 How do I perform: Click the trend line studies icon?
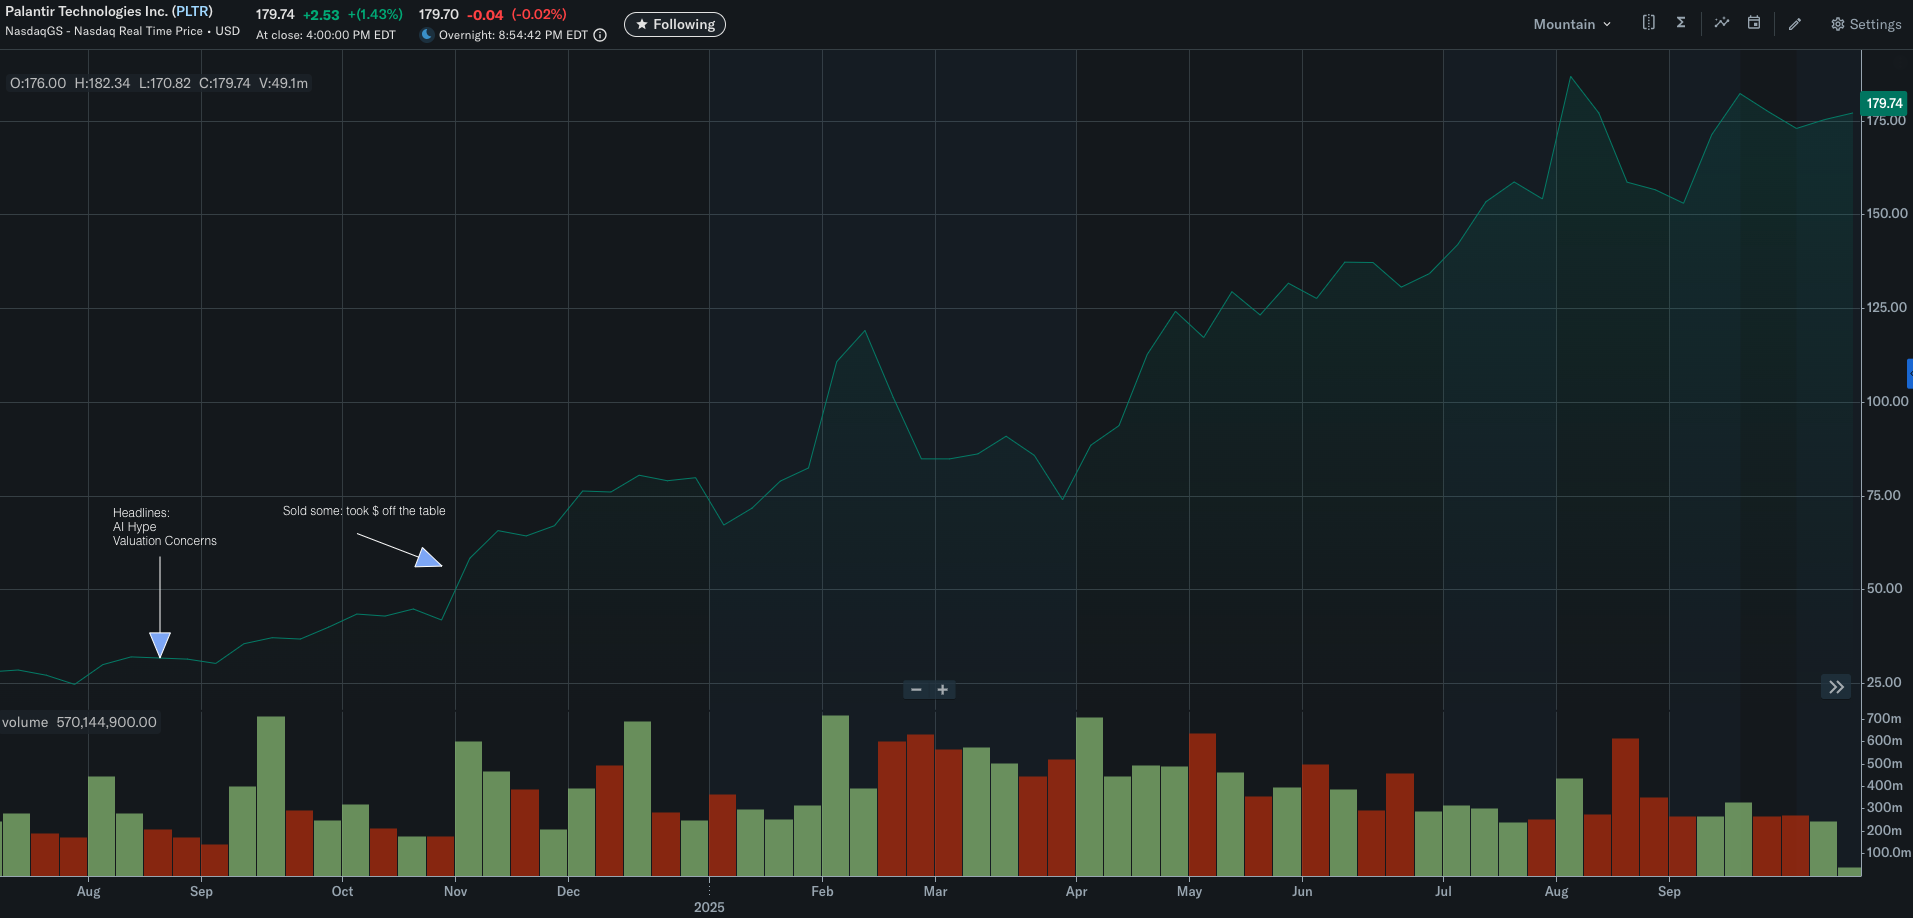click(1721, 22)
